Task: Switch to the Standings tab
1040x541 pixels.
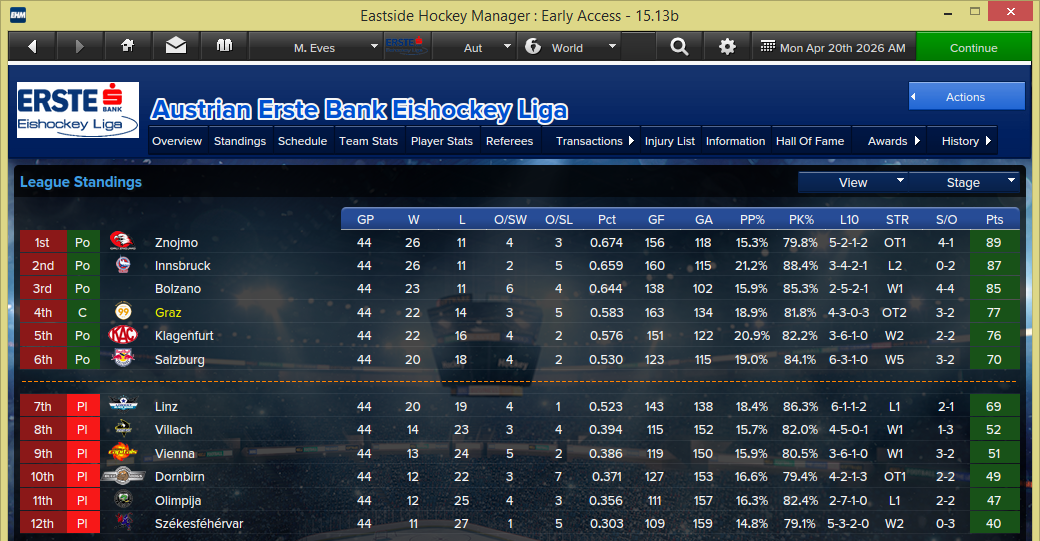Action: tap(240, 141)
